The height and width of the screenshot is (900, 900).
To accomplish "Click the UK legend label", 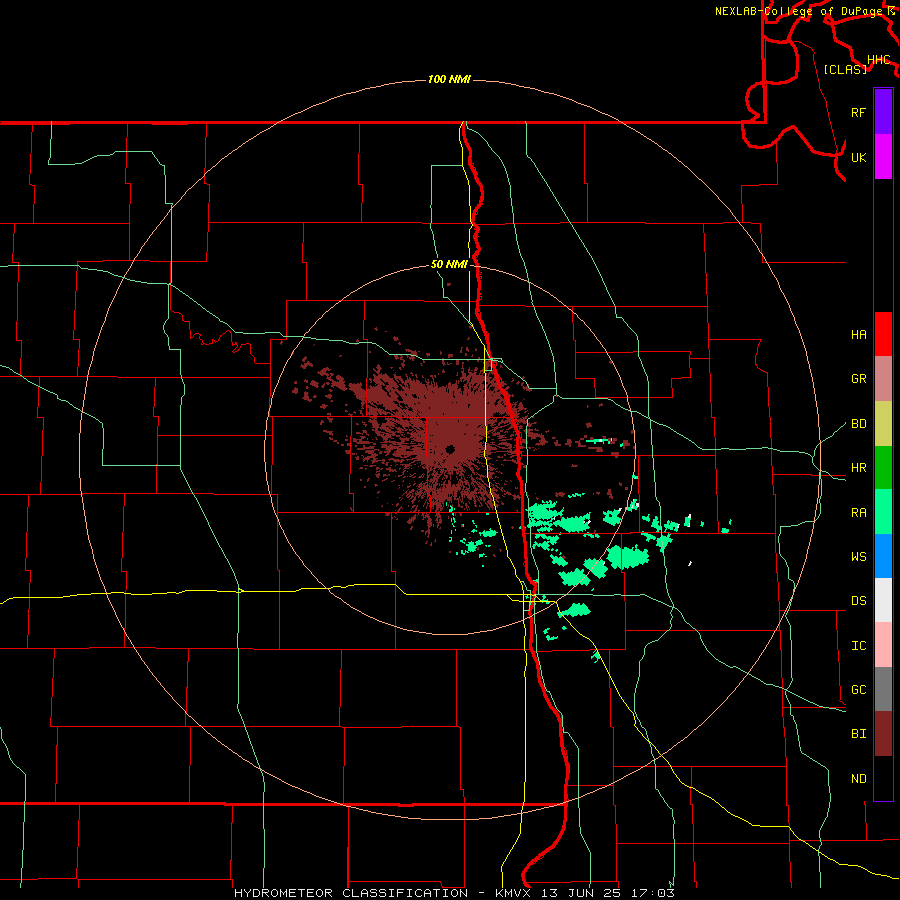I will tap(858, 157).
